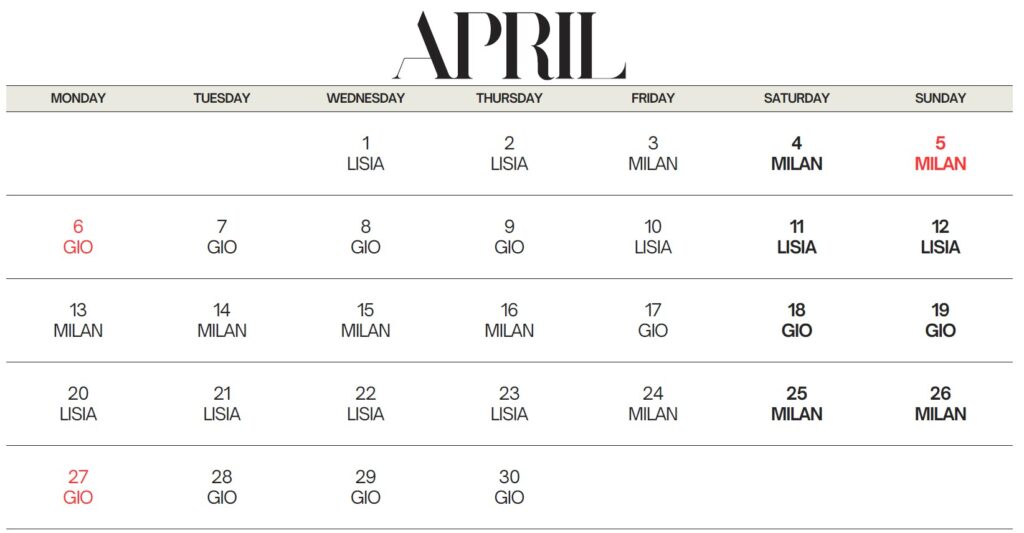Open April 1 LISIA cell

pos(365,153)
